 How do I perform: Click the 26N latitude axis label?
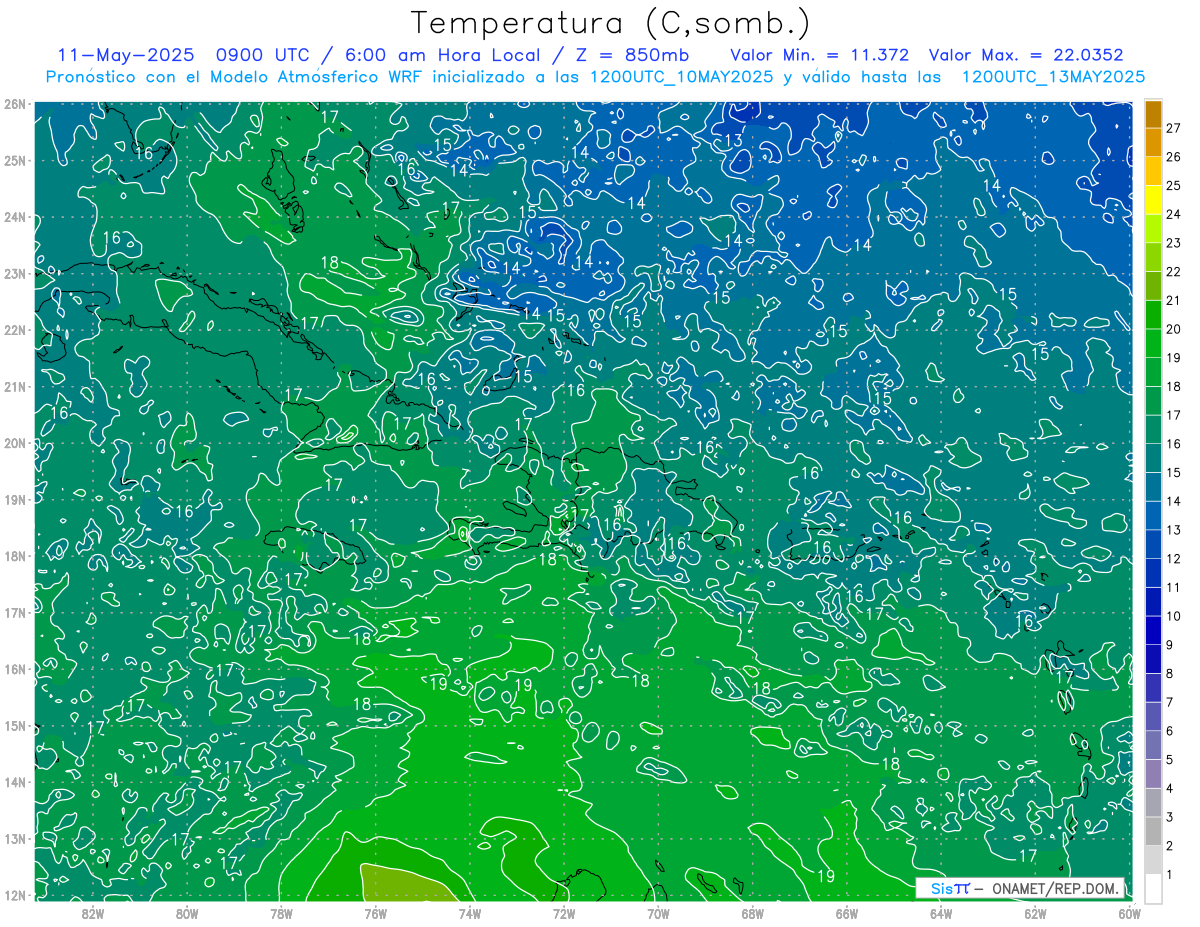[14, 104]
